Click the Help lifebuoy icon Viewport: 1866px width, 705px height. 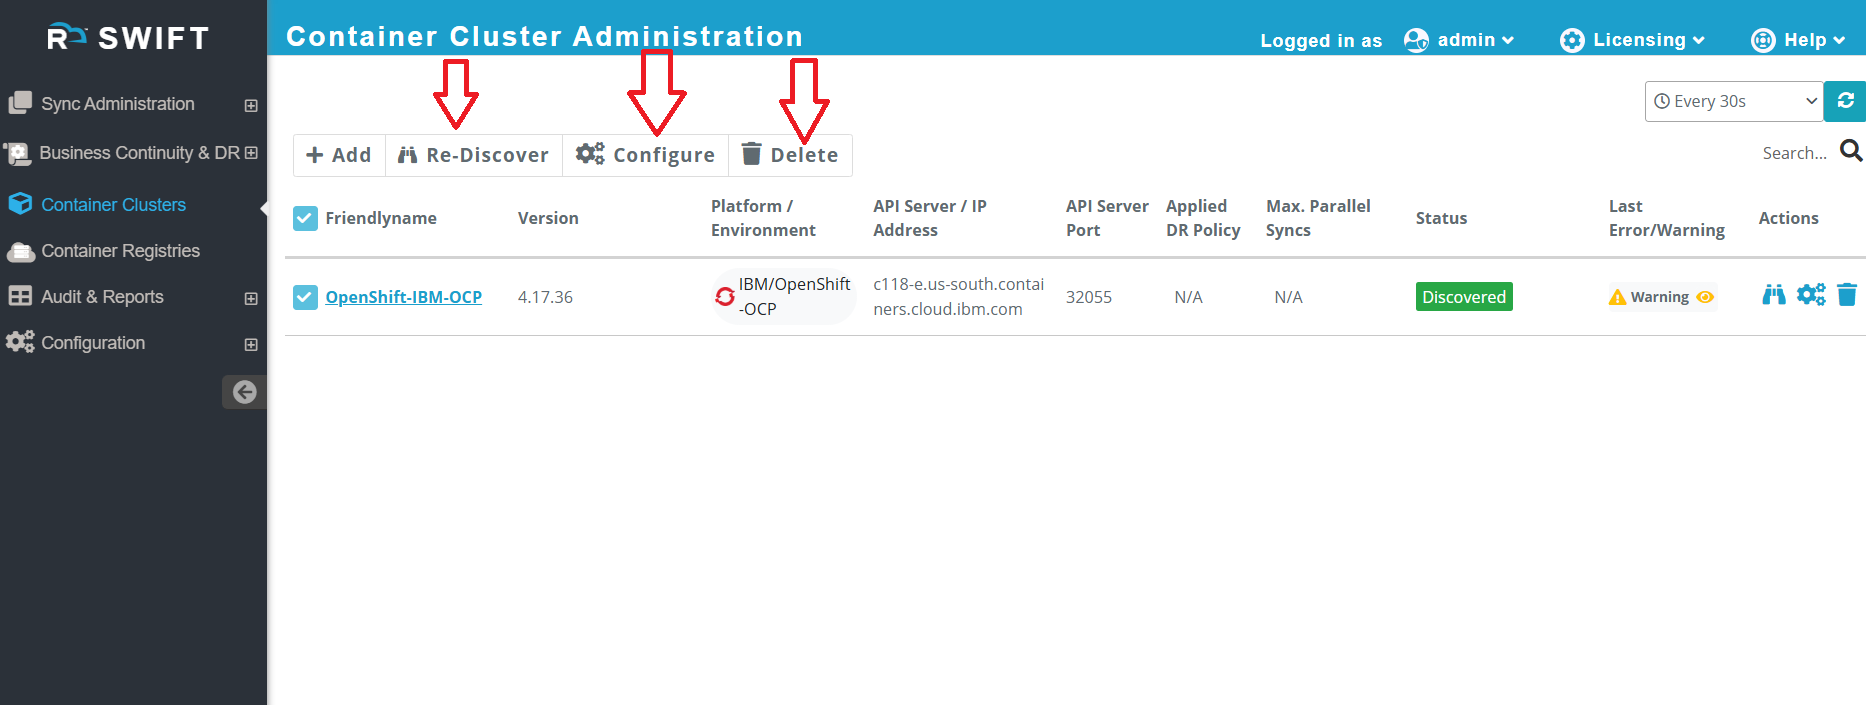tap(1763, 40)
